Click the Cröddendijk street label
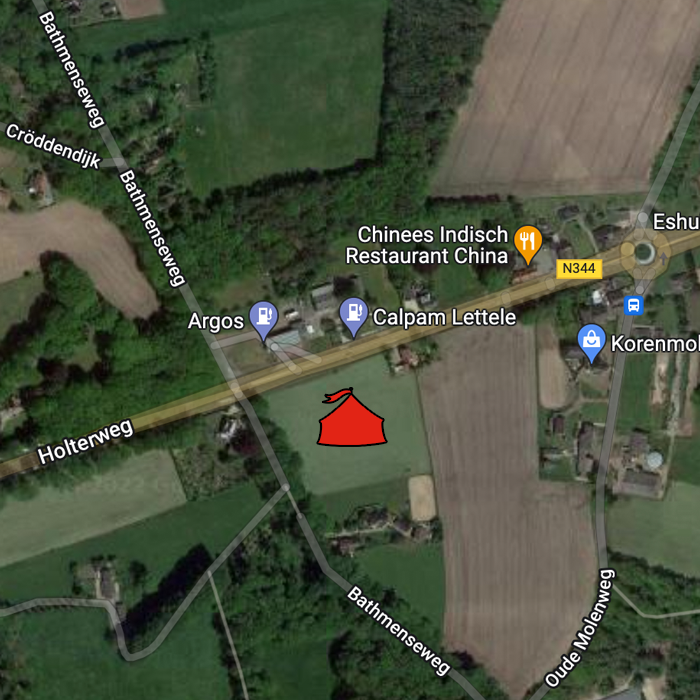Screen dimensions: 700x700 tap(53, 146)
